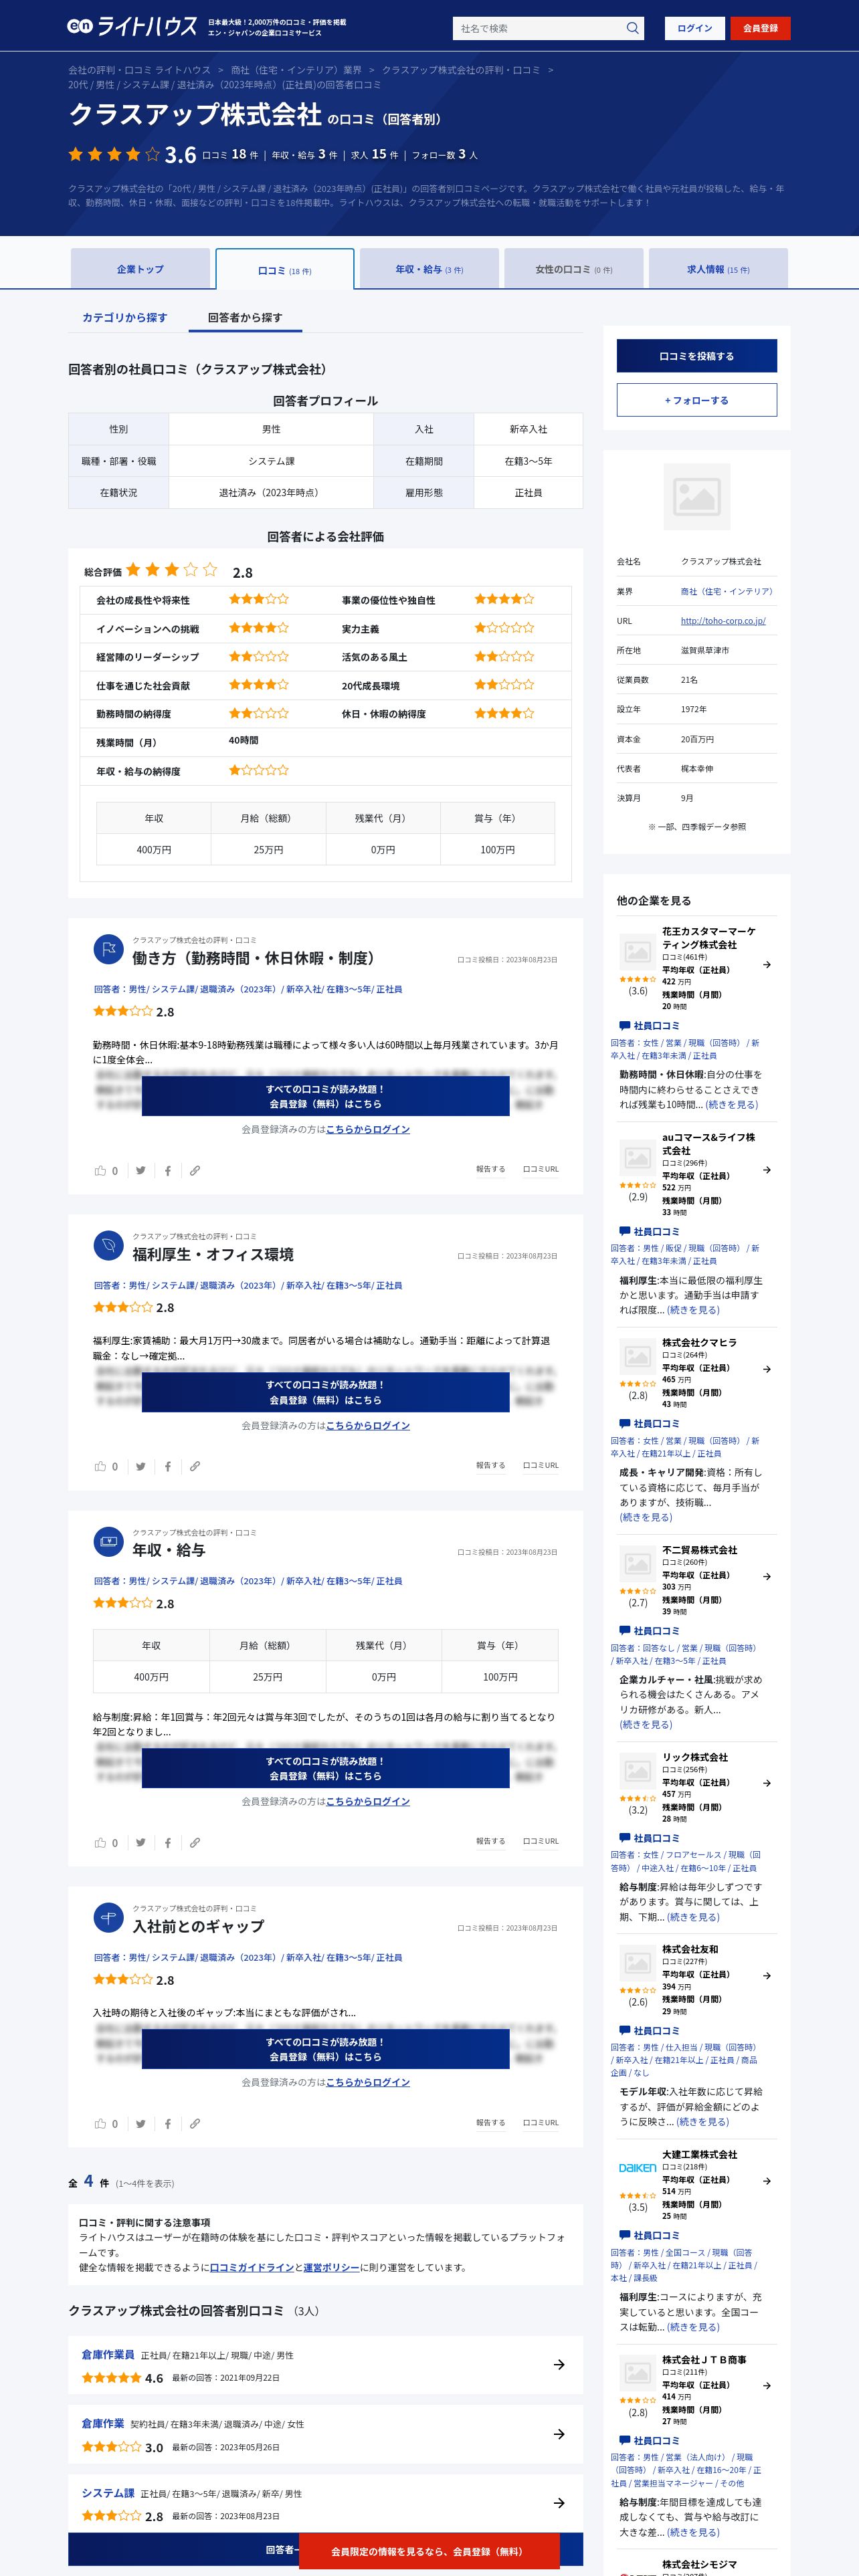Open the 求人情報 tab

click(x=717, y=269)
